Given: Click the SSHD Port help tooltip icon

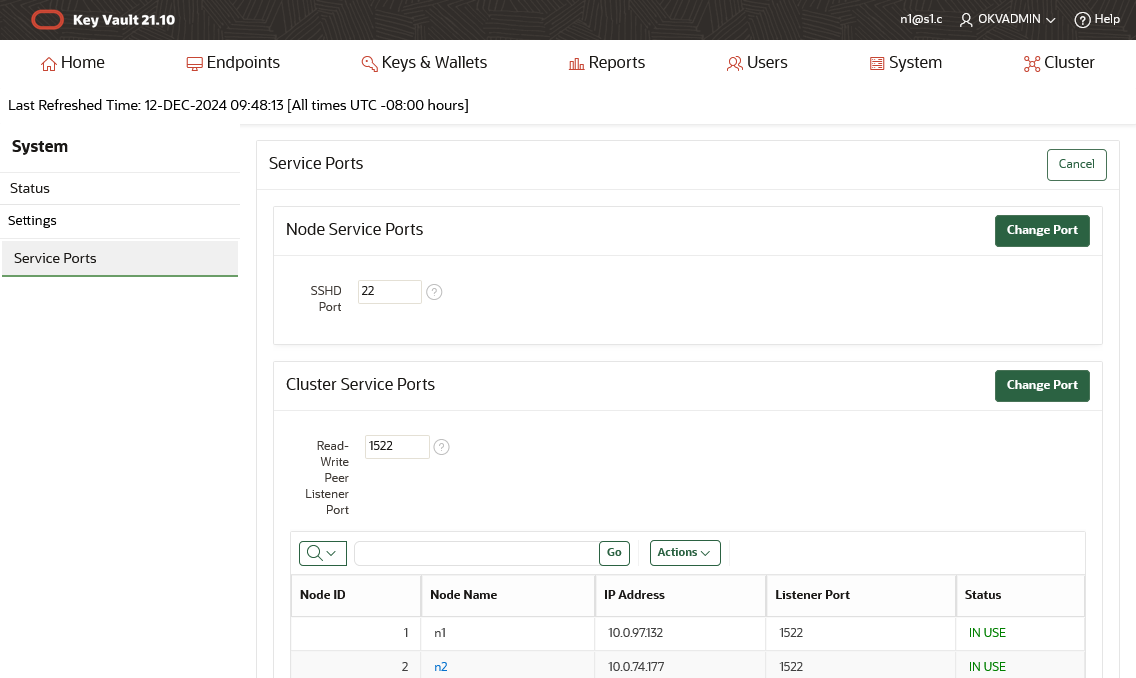Looking at the screenshot, I should (x=434, y=291).
